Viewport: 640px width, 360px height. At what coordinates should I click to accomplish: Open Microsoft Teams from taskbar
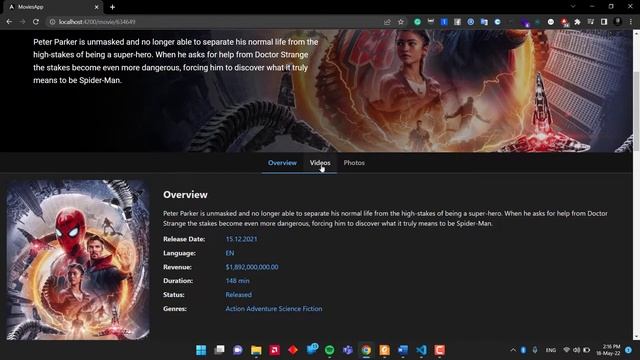pos(348,350)
